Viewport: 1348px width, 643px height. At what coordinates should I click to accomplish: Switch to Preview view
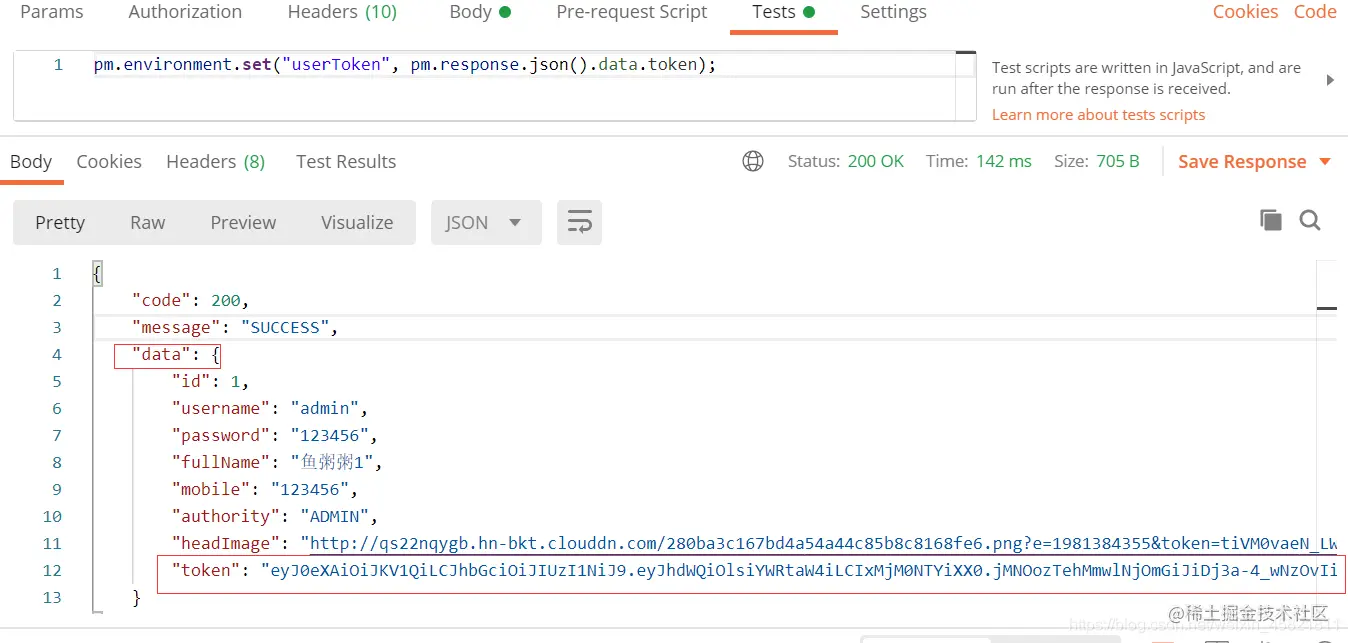243,223
